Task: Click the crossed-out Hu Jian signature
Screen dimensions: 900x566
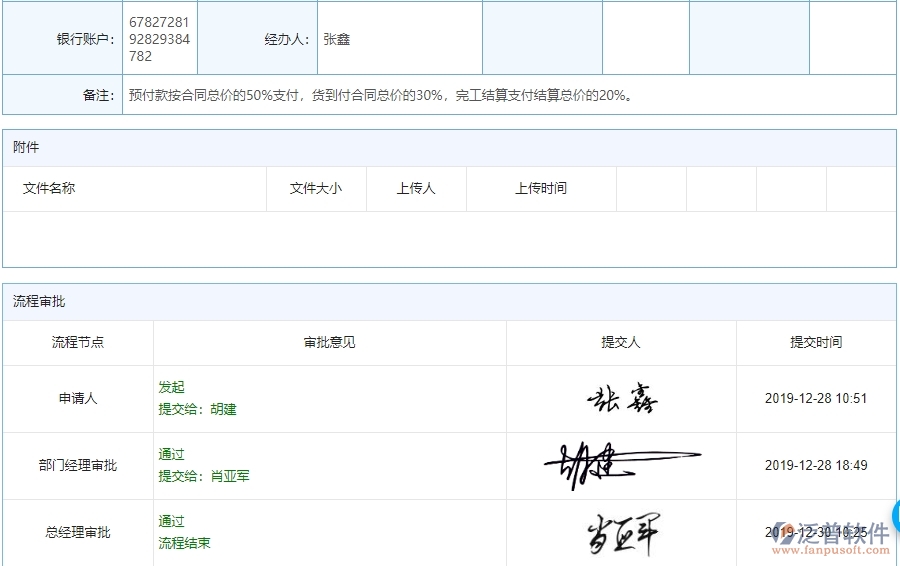Action: pos(621,464)
